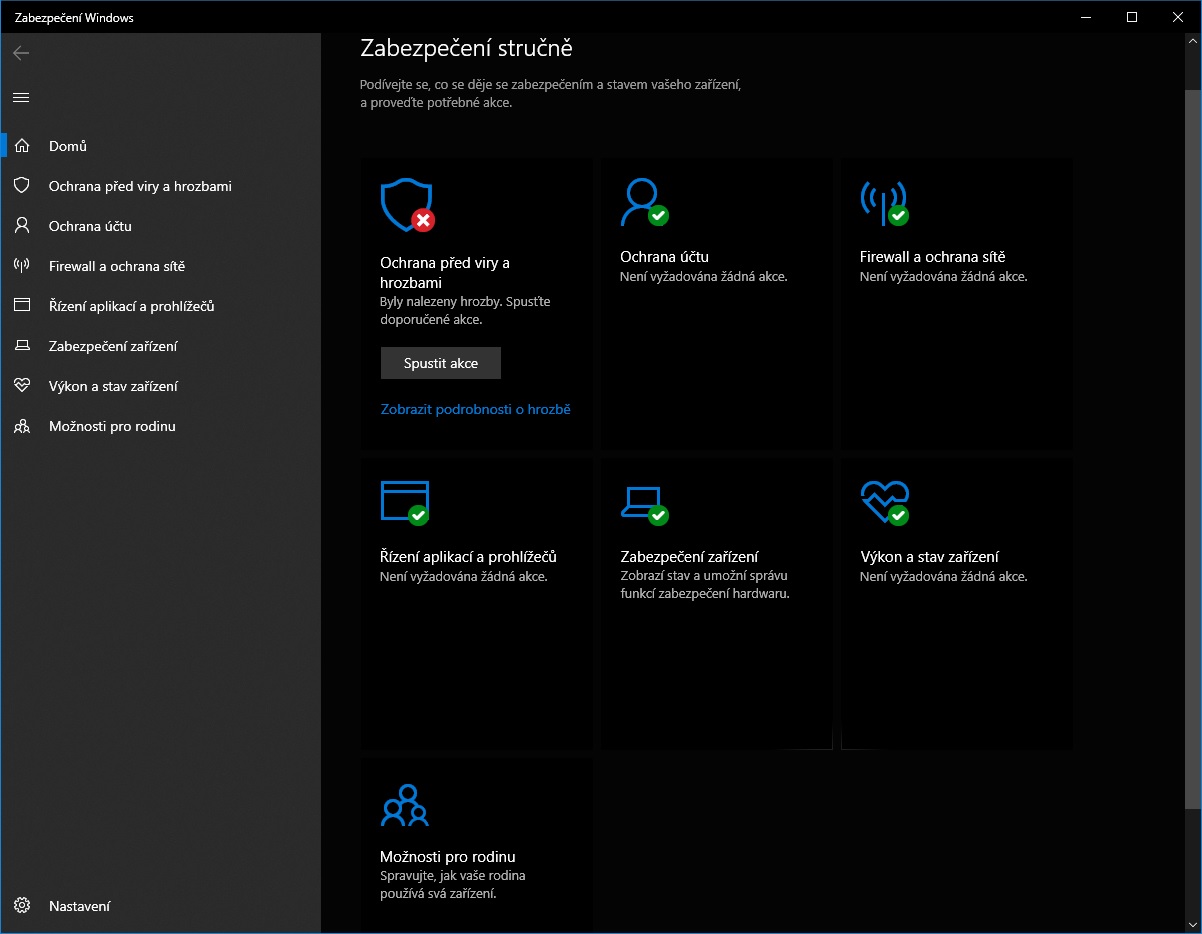Click the laptop icon next to Zabezpečení zařízení in sidebar
1202x934 pixels.
pyautogui.click(x=22, y=346)
